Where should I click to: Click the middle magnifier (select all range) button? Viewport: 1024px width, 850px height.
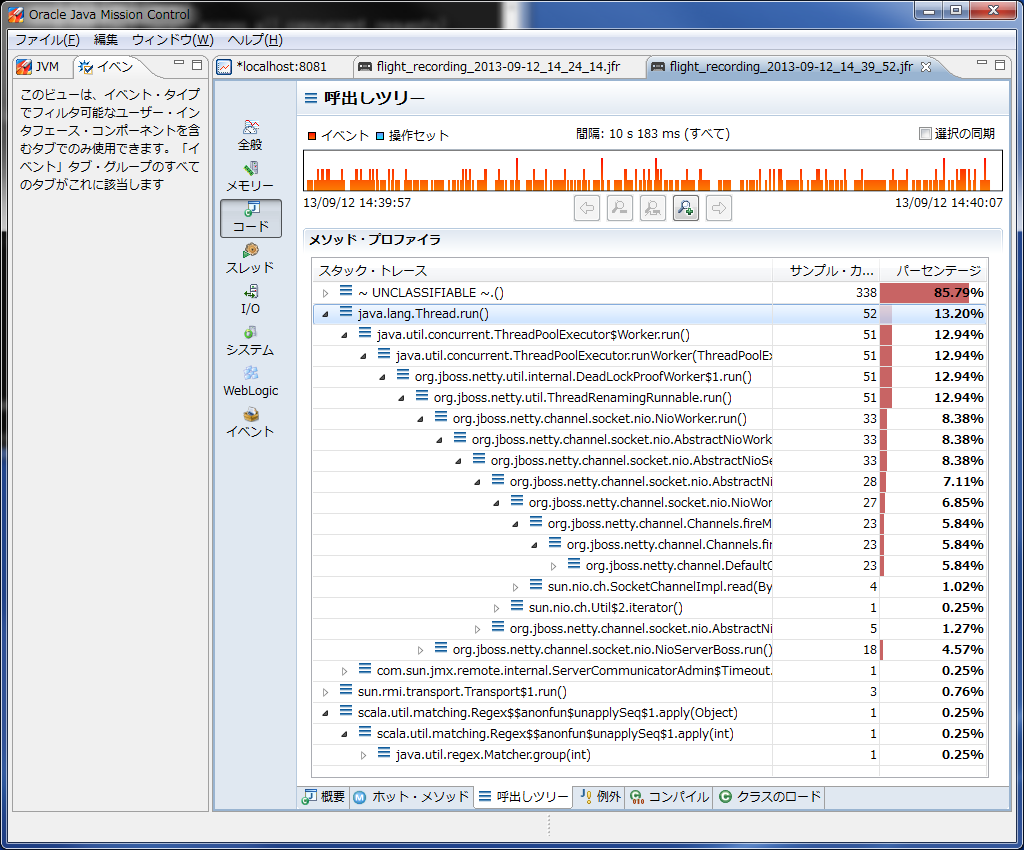tap(652, 208)
